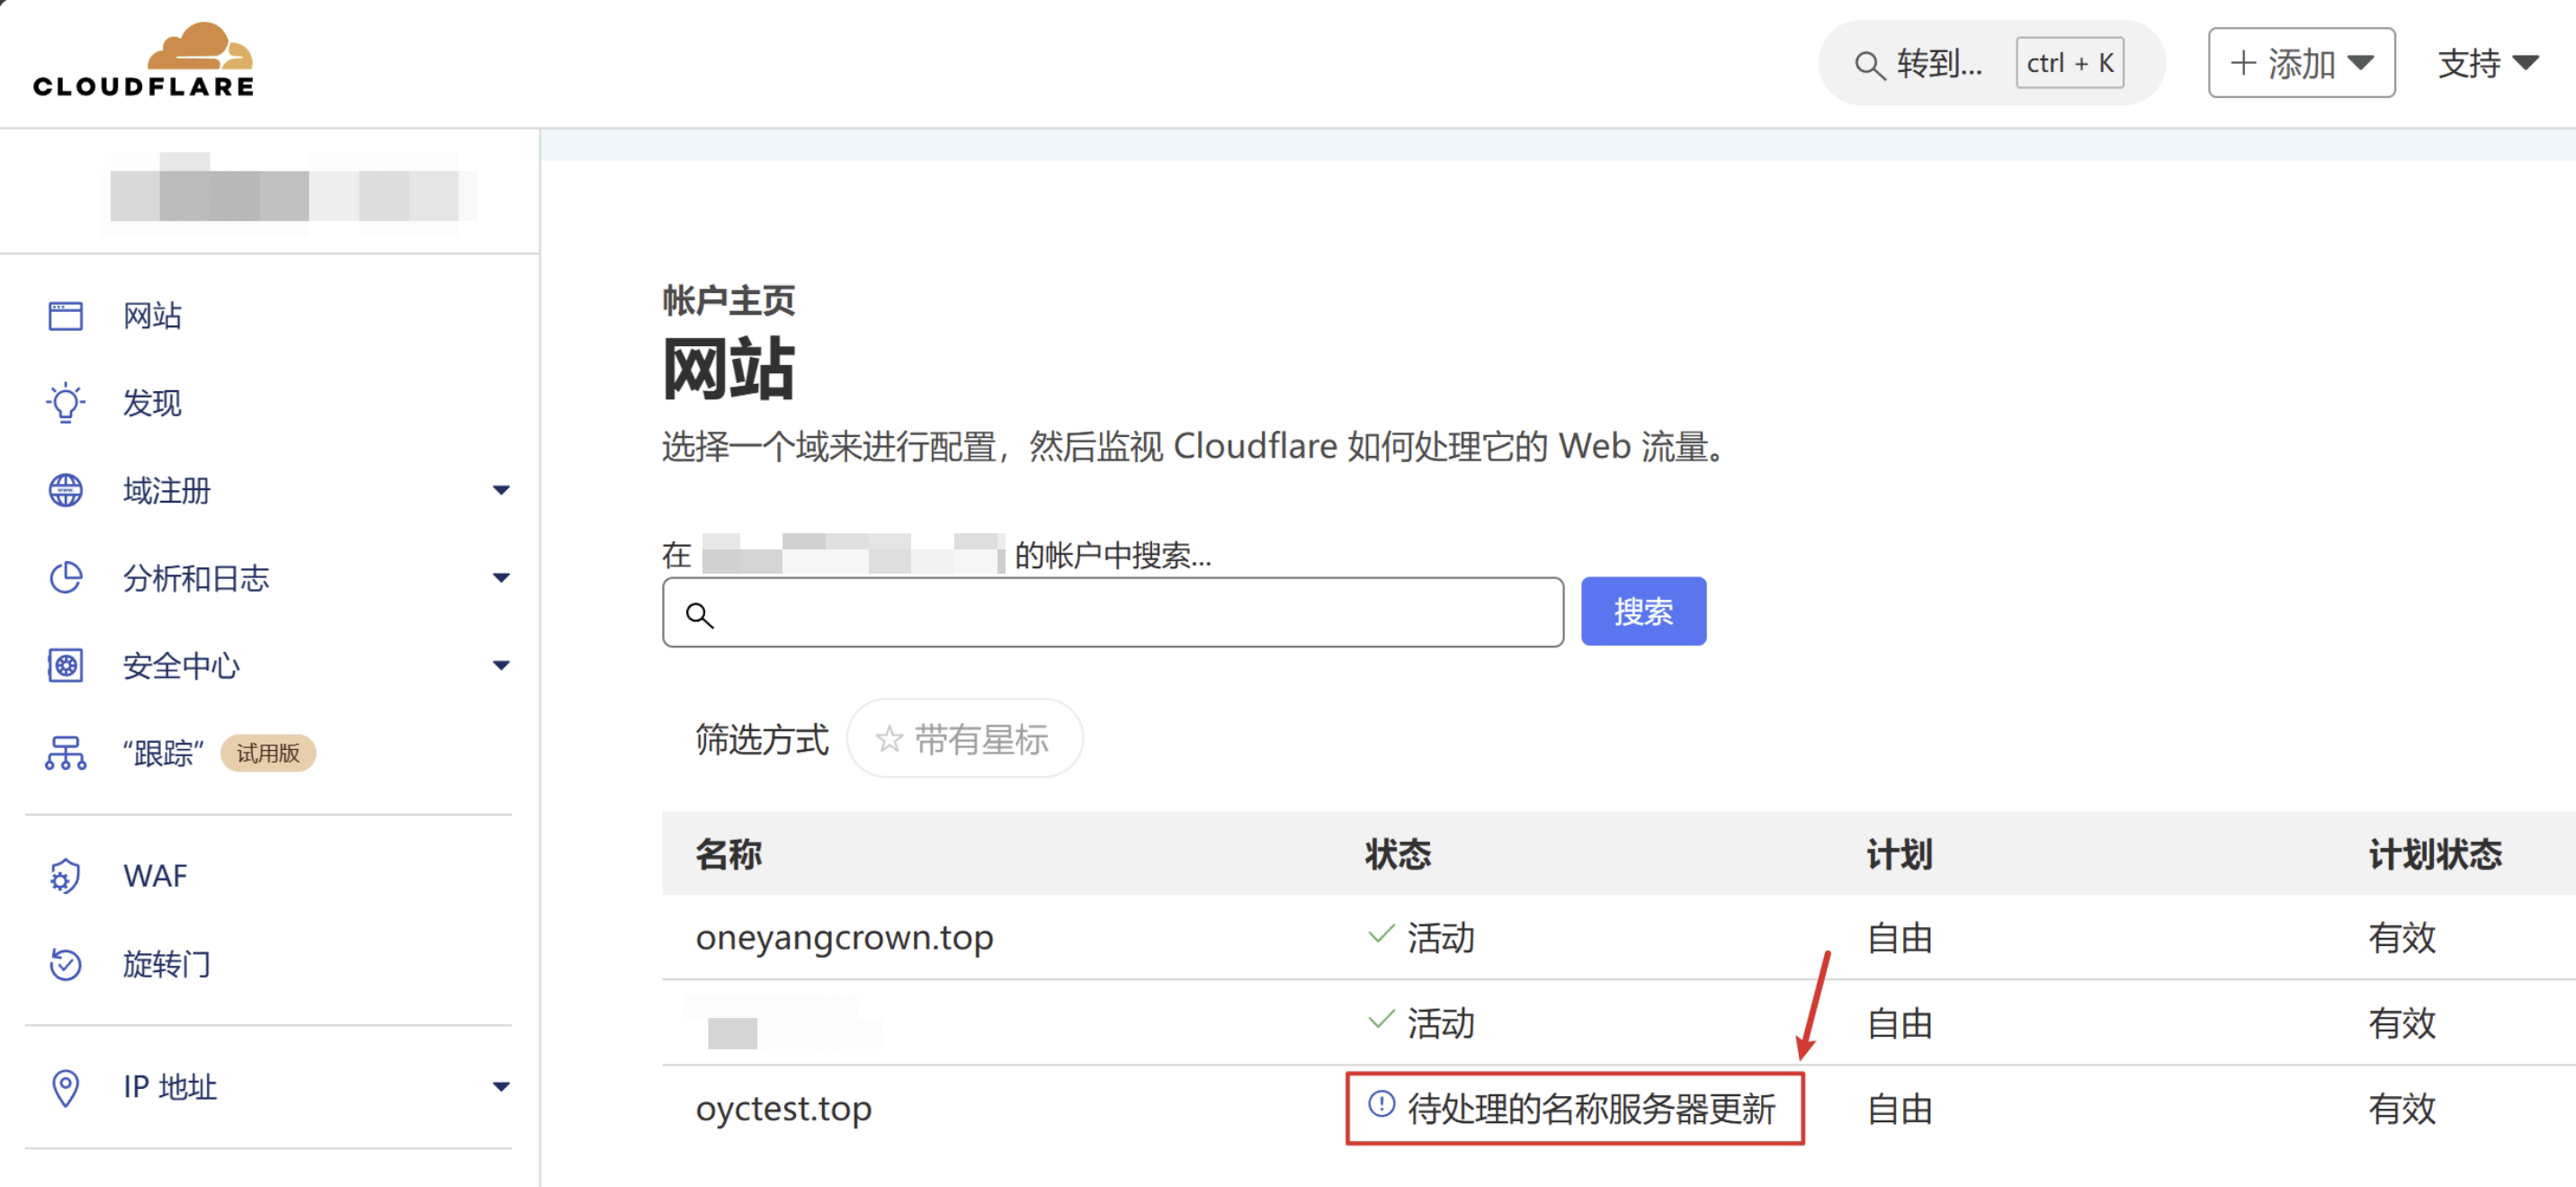Open the 添加 dropdown menu

[x=2300, y=63]
